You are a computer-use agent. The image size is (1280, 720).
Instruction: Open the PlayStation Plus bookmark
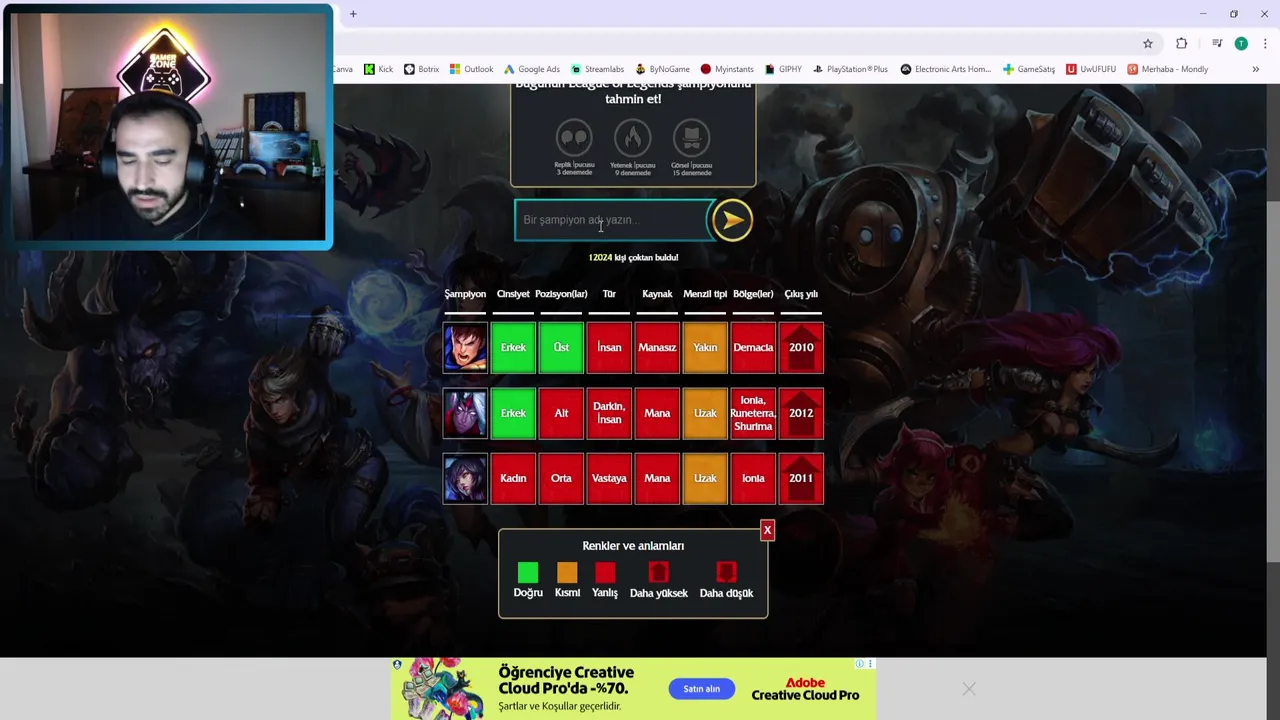(850, 69)
